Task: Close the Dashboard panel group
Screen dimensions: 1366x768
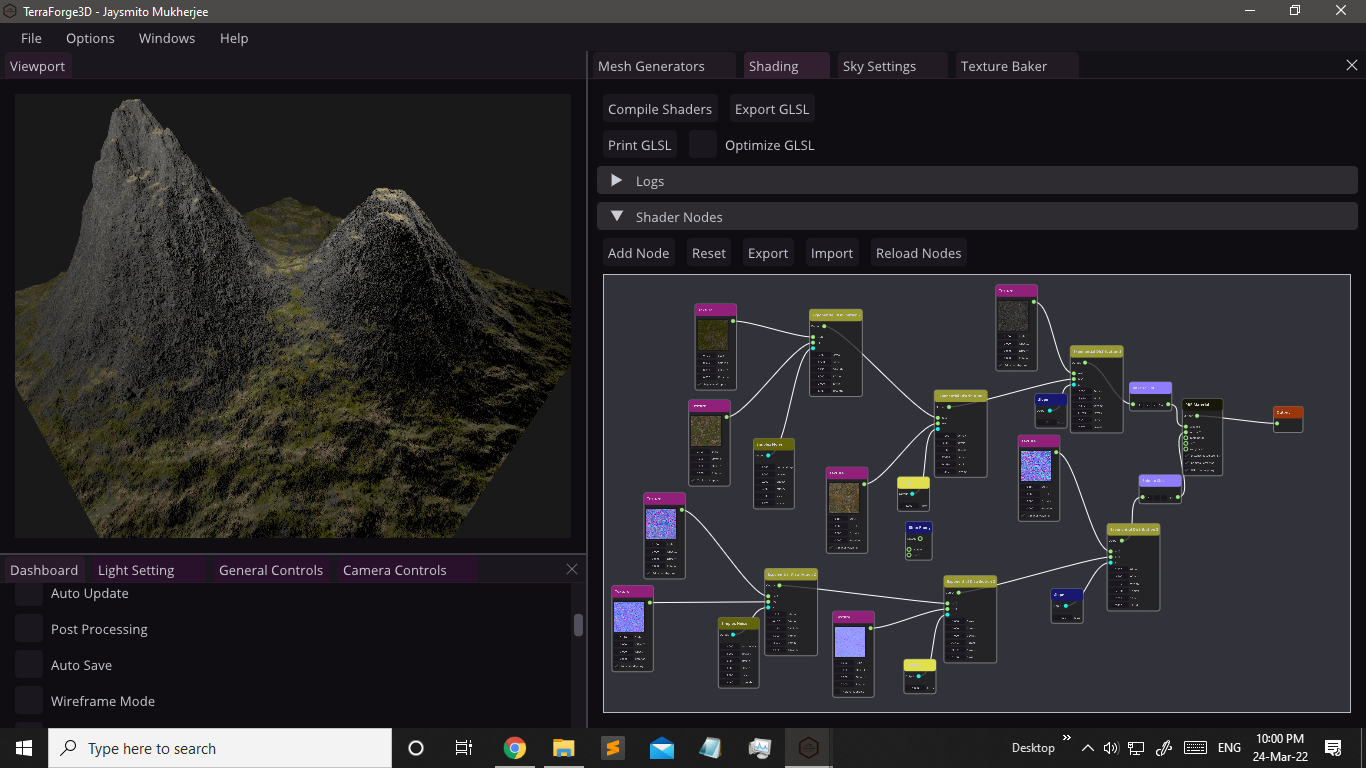Action: click(572, 569)
